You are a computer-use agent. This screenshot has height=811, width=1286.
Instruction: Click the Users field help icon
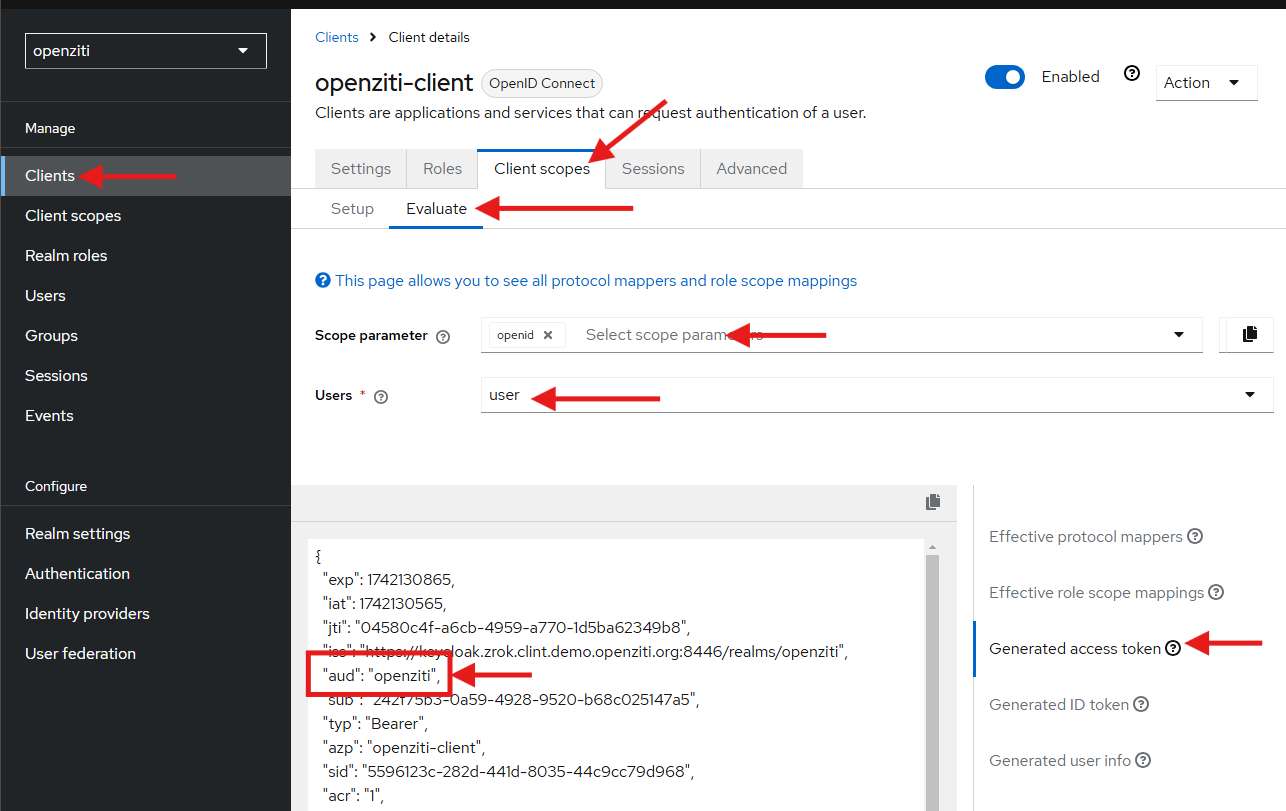click(380, 396)
